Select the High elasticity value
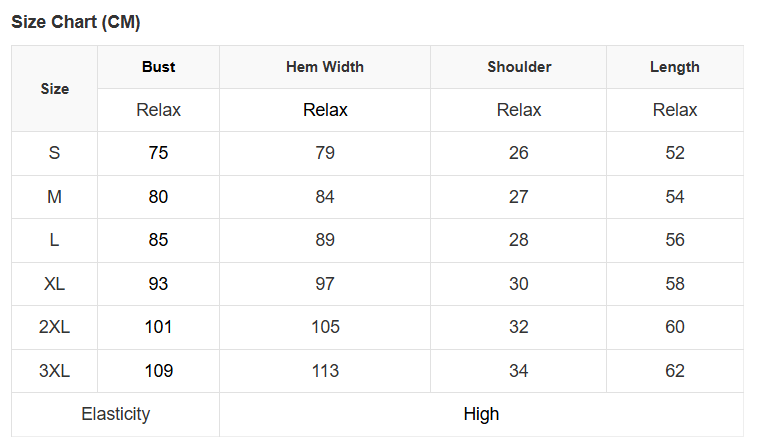This screenshot has width=760, height=440. [x=481, y=414]
